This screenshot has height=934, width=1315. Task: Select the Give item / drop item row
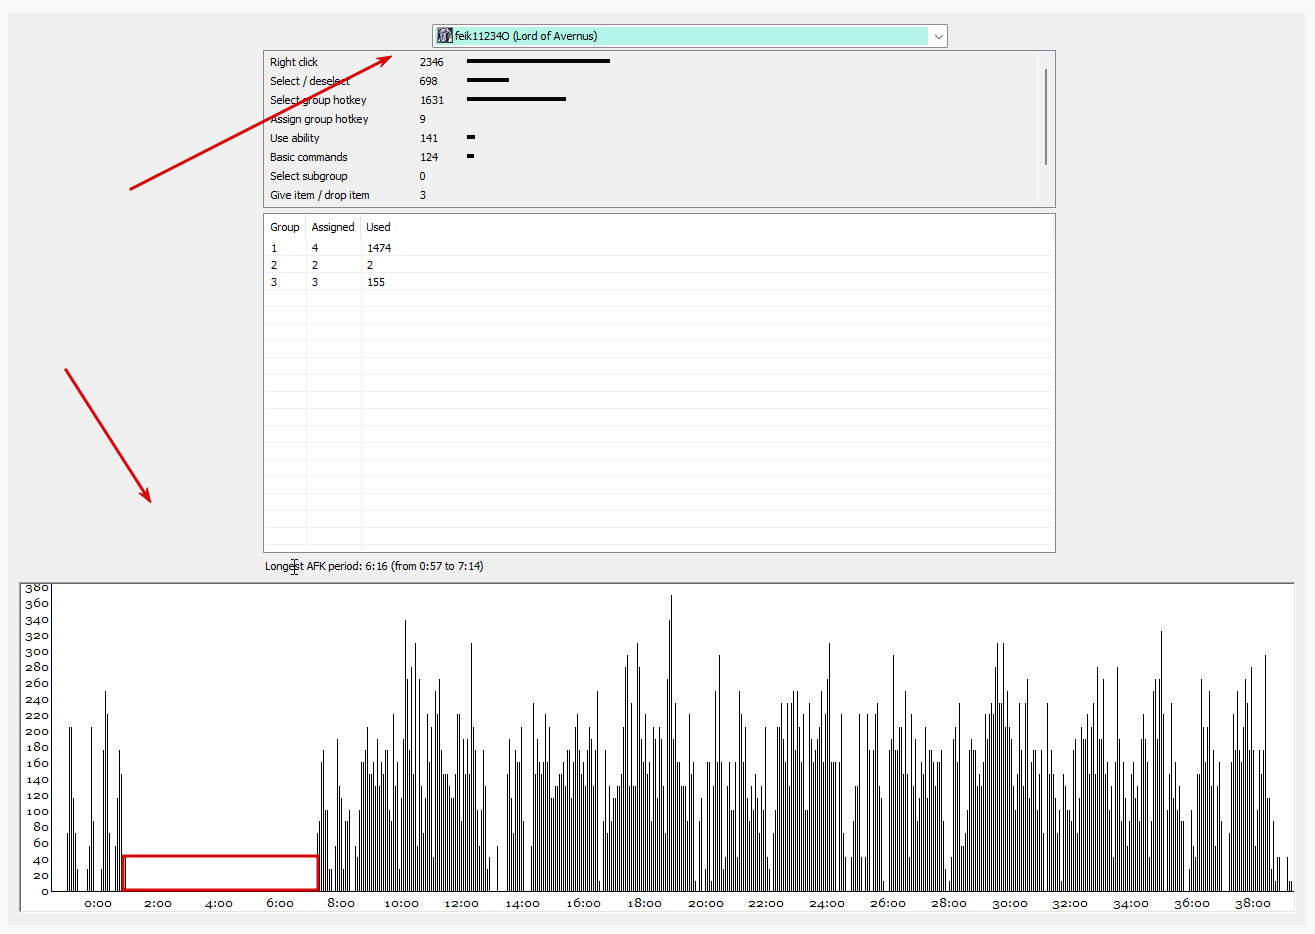[650, 195]
